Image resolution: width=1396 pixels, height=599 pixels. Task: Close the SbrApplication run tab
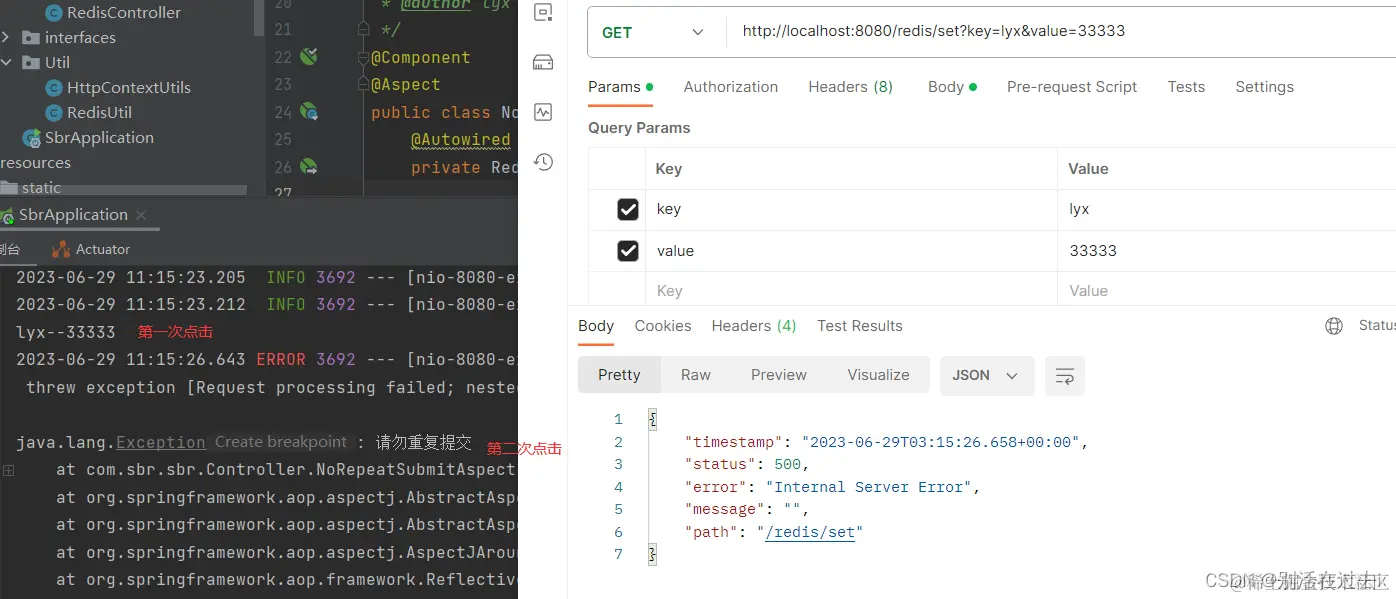click(141, 215)
